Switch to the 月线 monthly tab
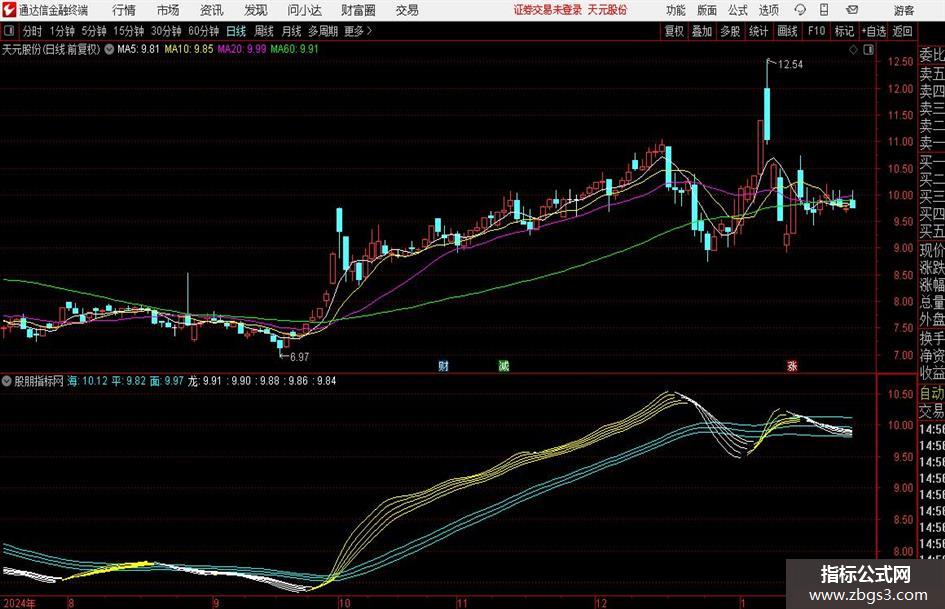 [x=292, y=31]
